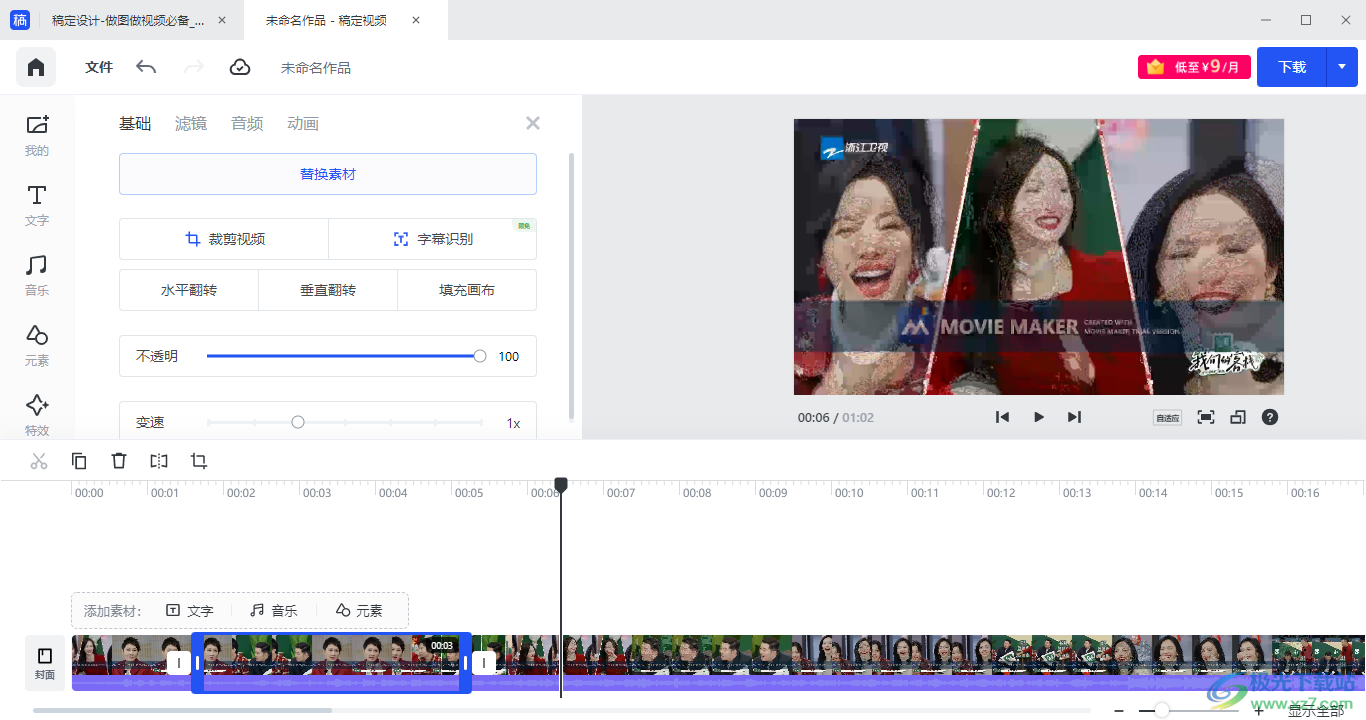
Task: Select the highlighted 00:03 timeline clip
Action: point(331,663)
